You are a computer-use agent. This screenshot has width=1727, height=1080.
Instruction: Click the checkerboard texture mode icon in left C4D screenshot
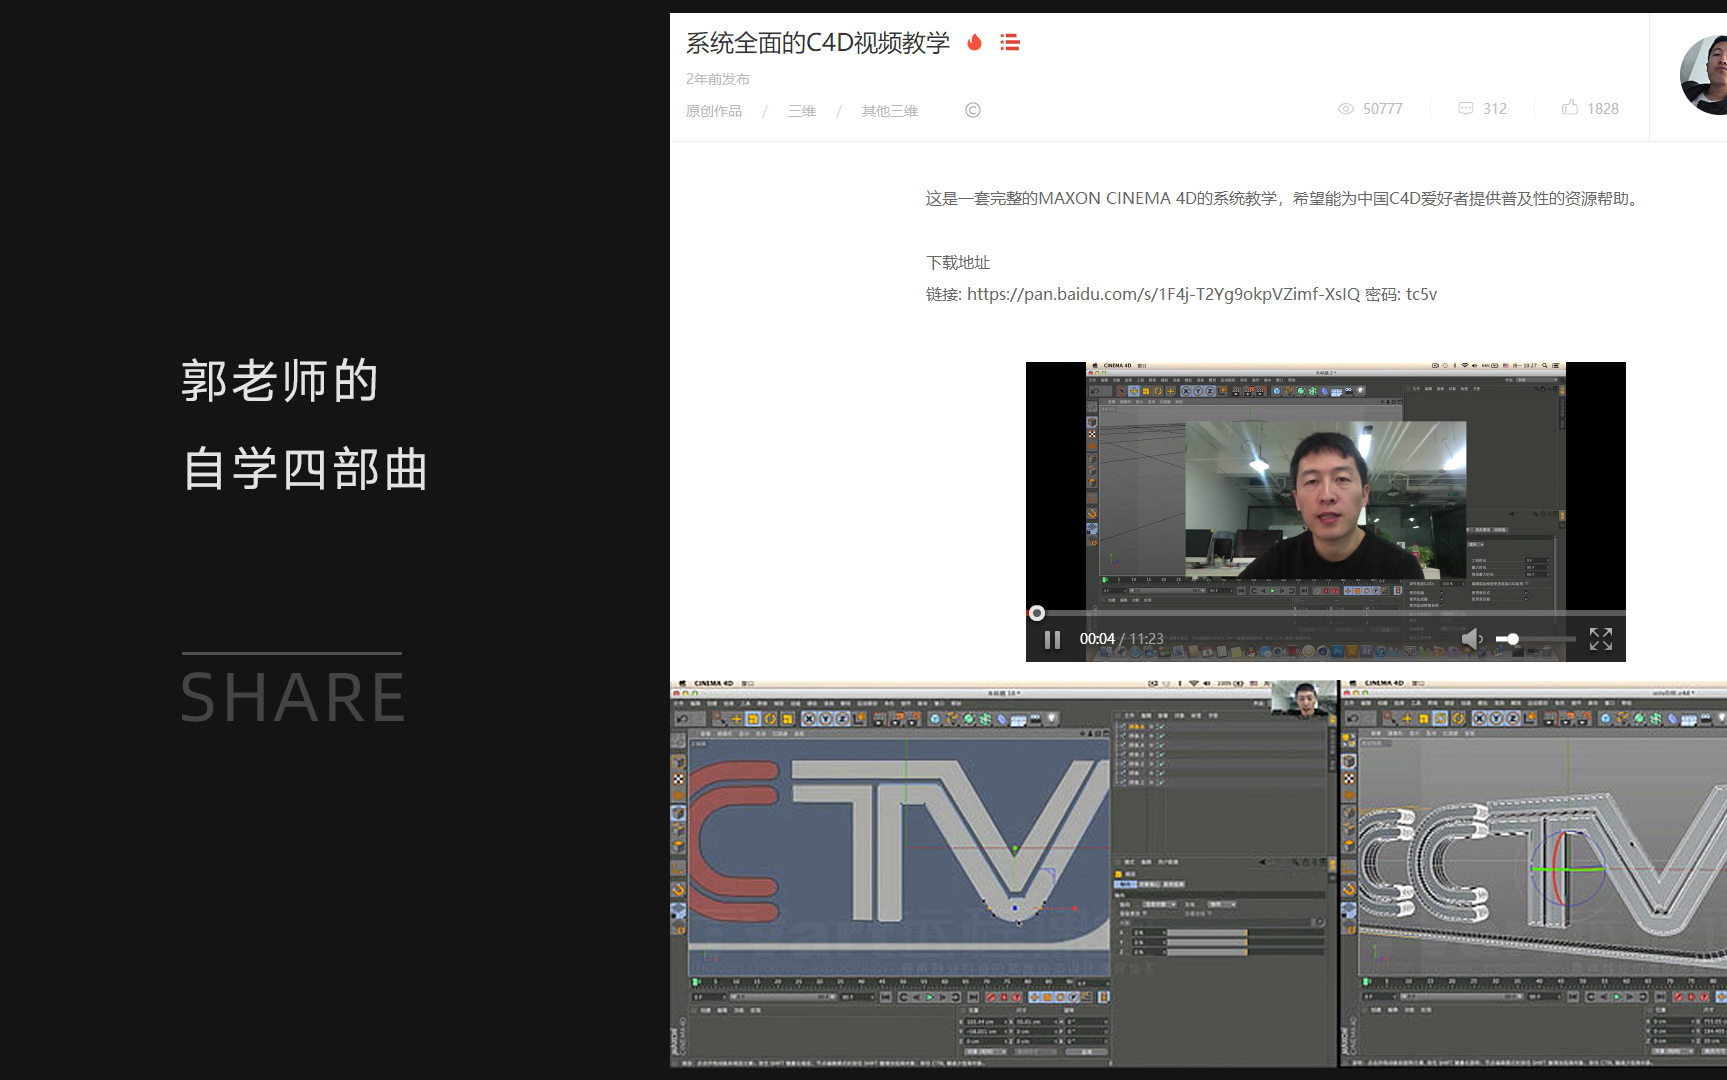tap(678, 779)
